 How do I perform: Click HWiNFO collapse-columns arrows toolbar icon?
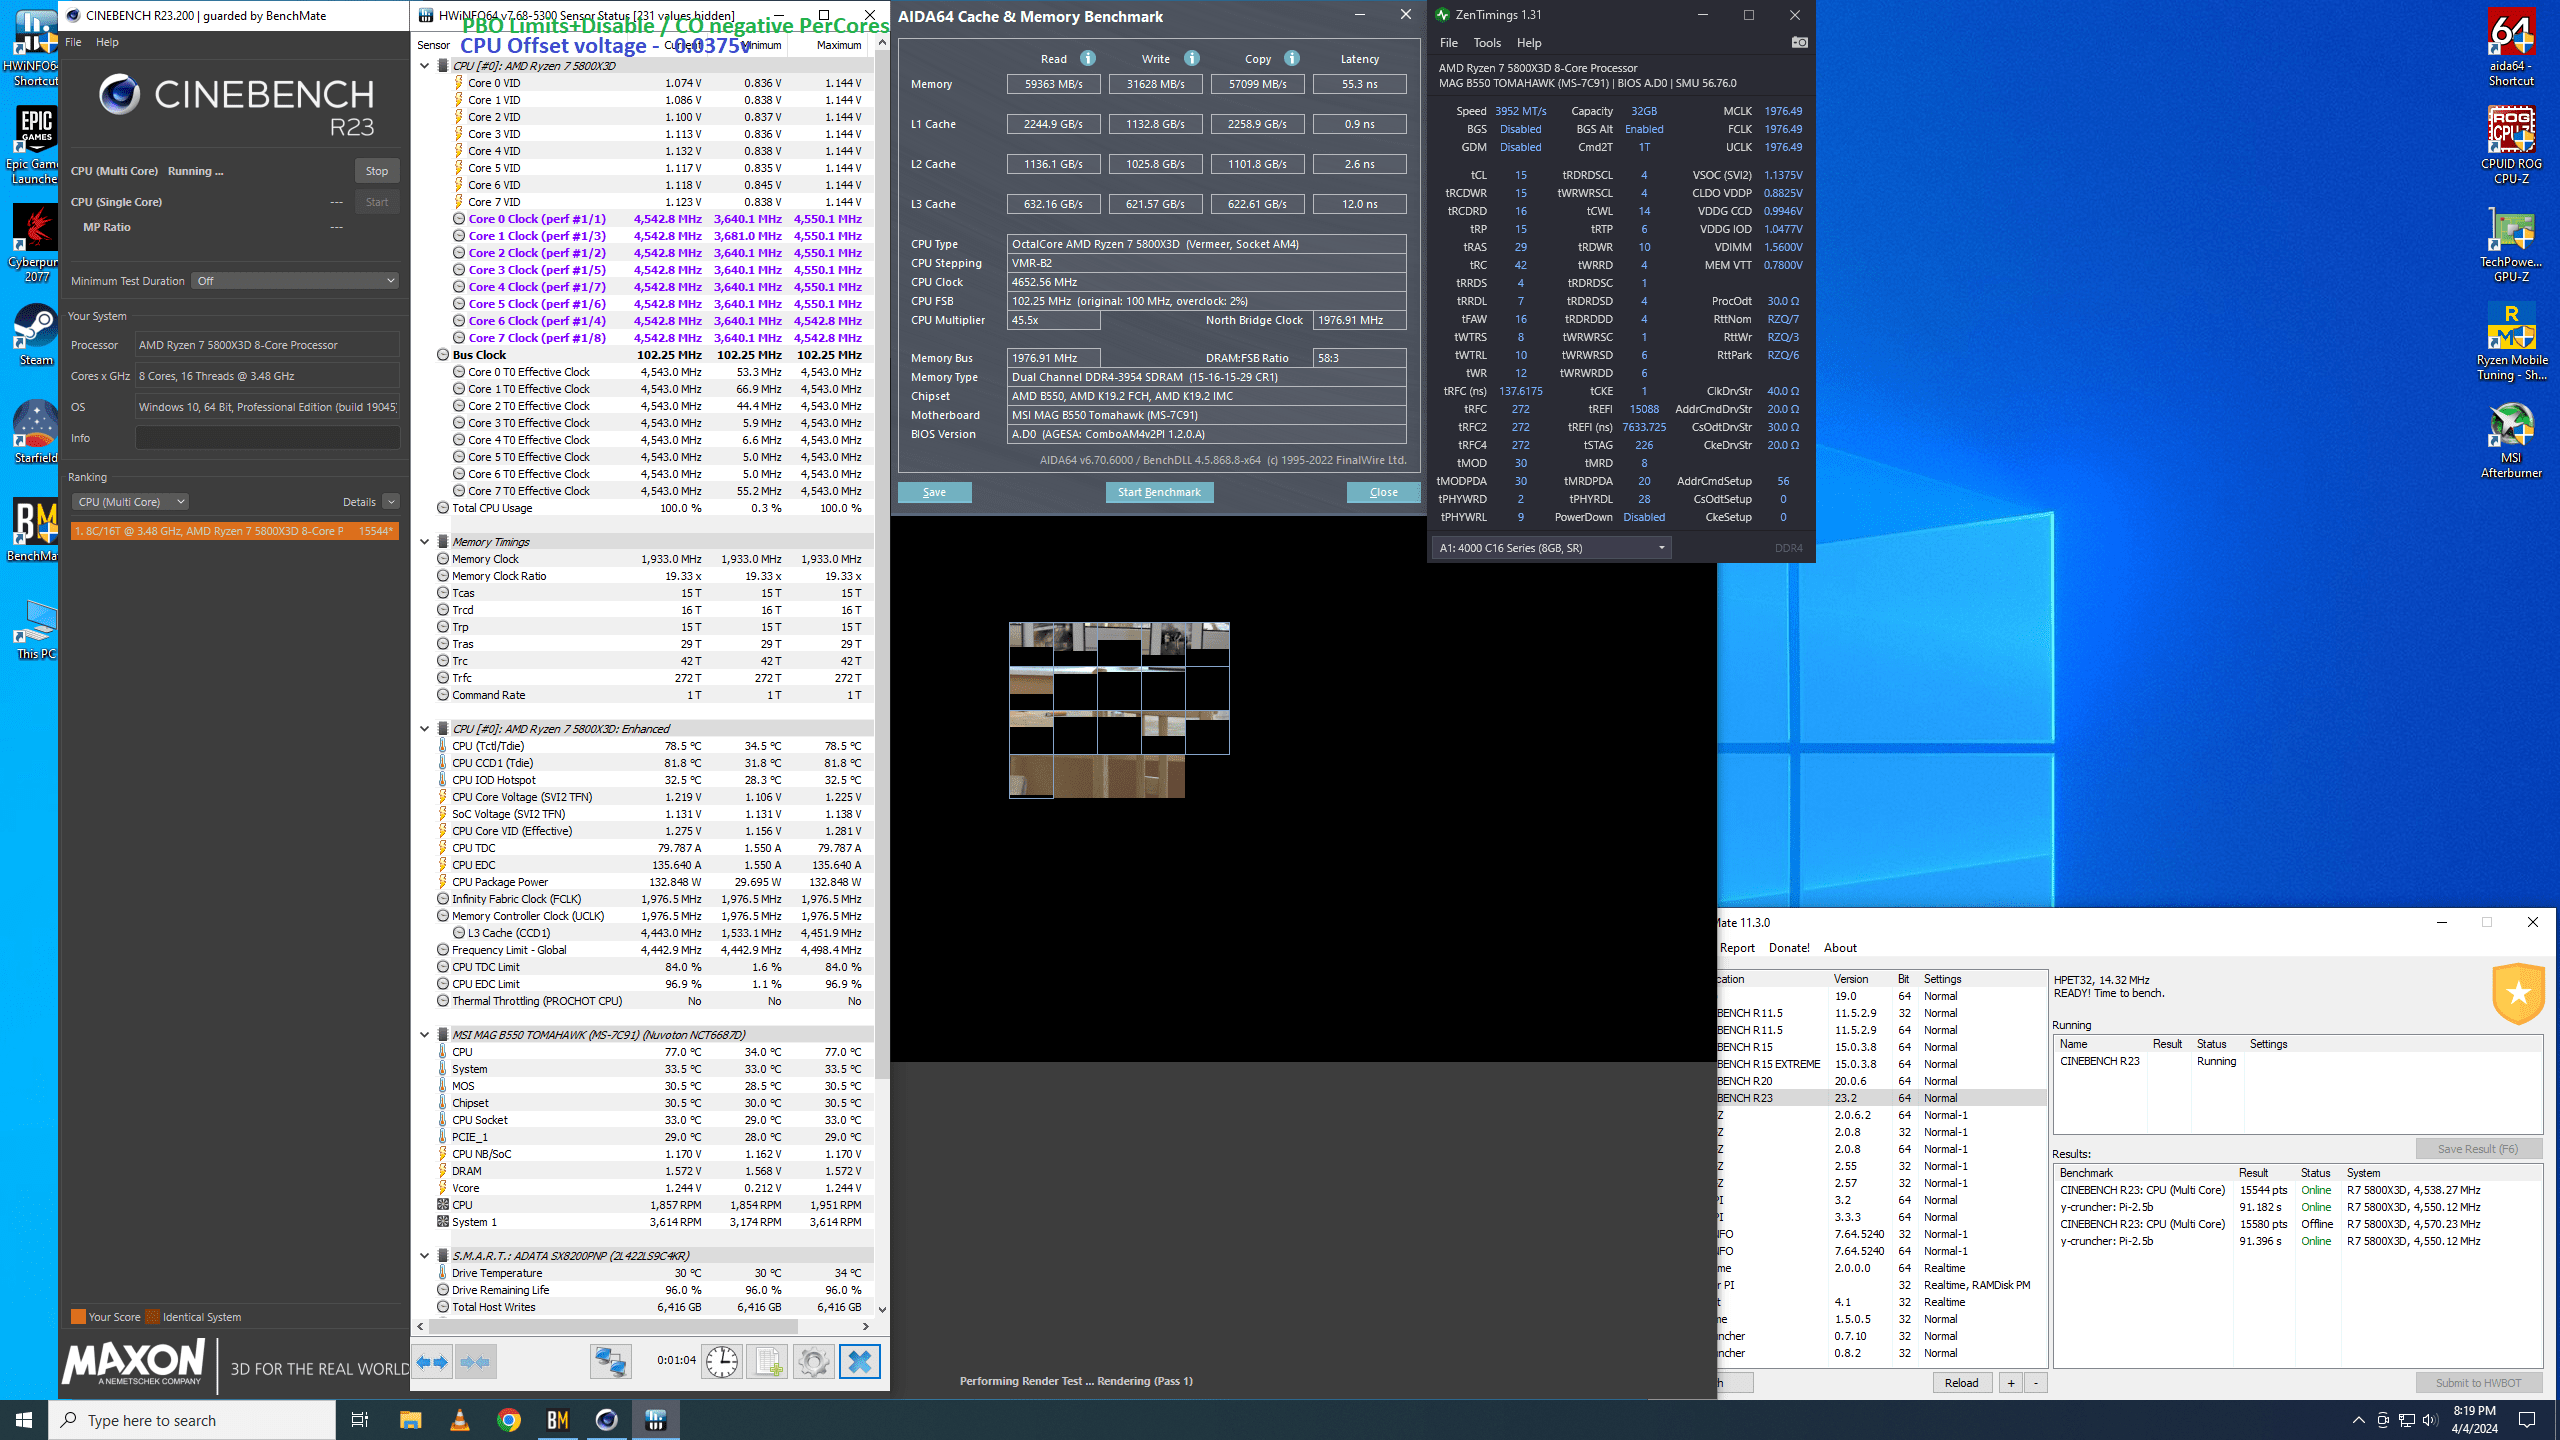pyautogui.click(x=476, y=1362)
